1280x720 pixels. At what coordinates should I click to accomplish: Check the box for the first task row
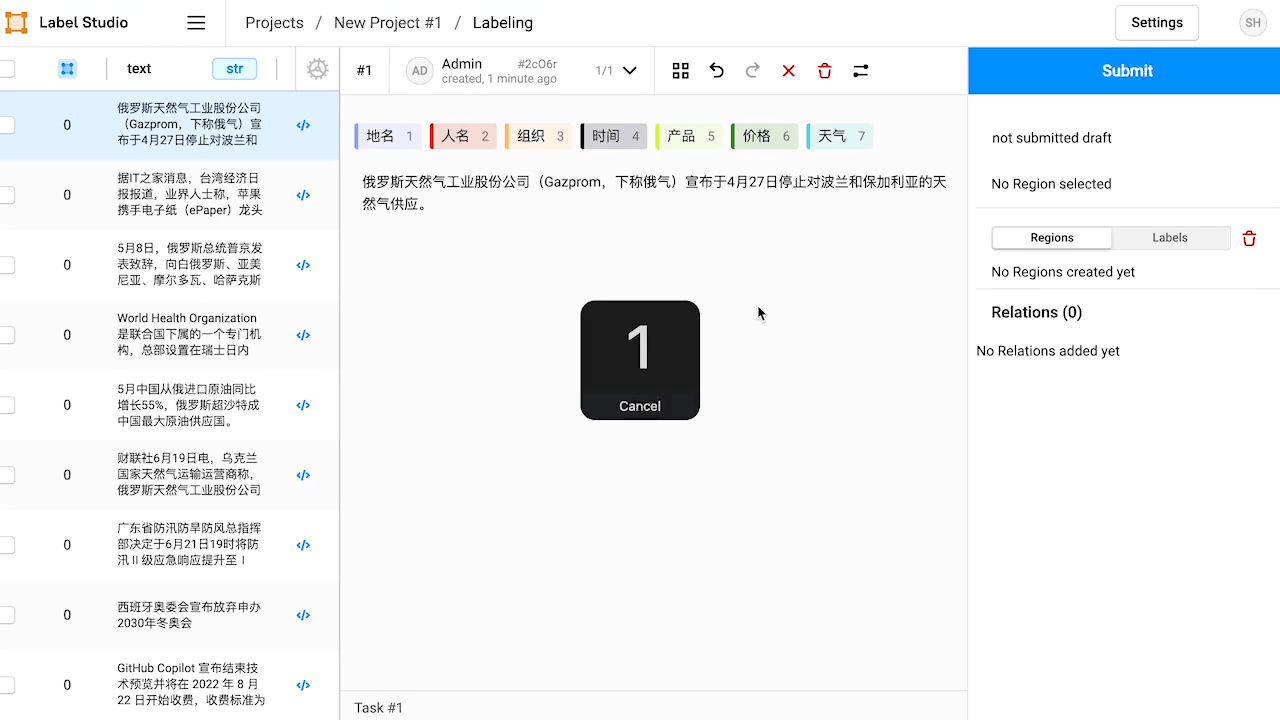[6, 125]
